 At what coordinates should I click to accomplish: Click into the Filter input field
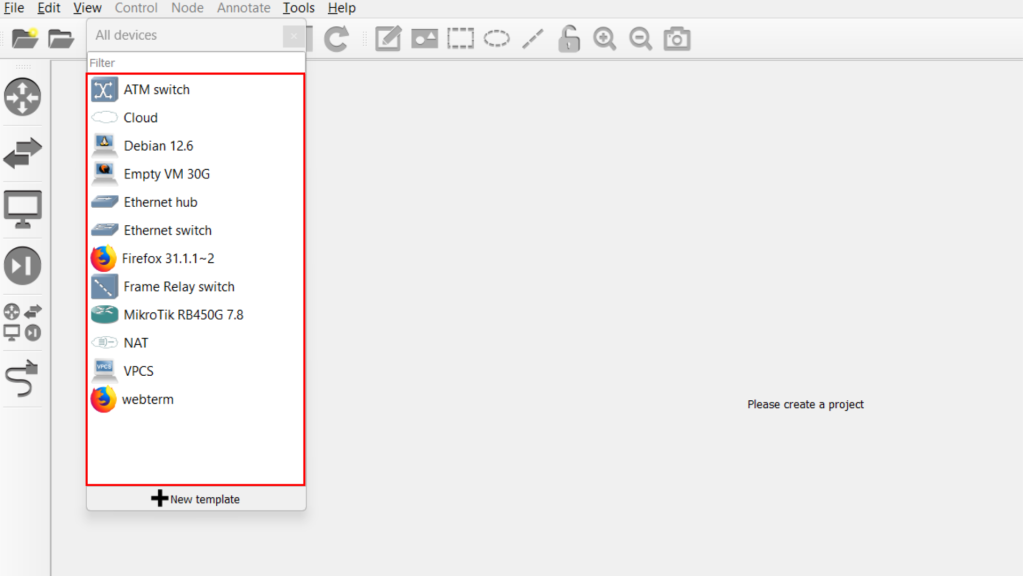coord(195,63)
